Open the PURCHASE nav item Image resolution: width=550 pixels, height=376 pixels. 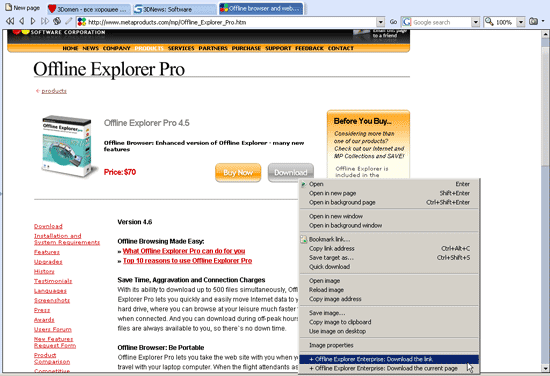[x=246, y=48]
